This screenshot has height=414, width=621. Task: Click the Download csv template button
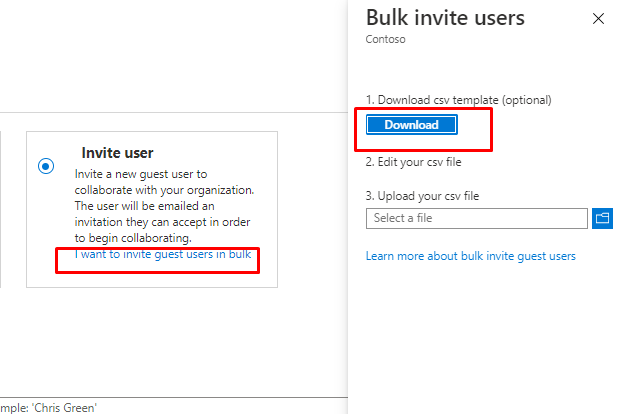click(412, 125)
